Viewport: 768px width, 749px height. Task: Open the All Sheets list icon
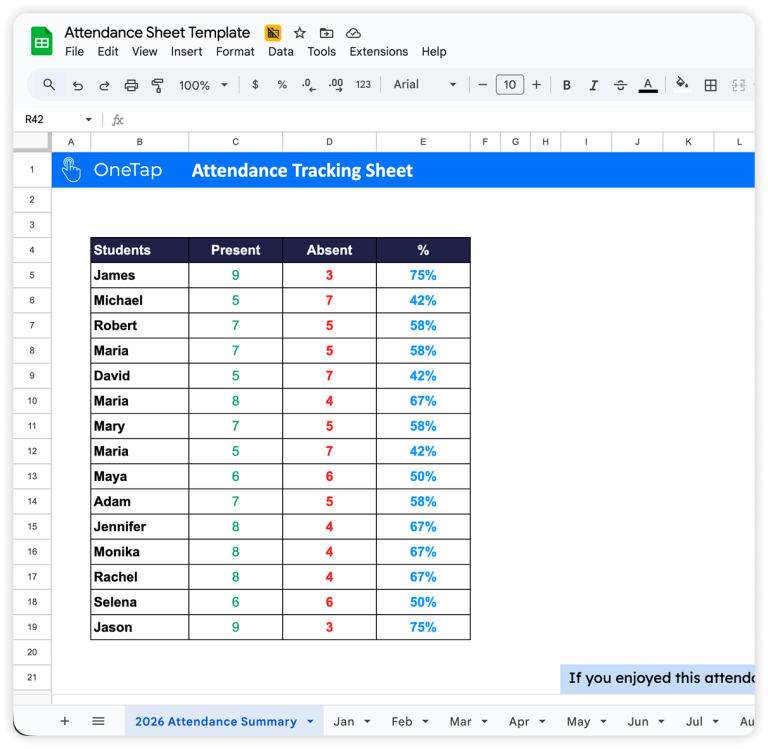click(98, 721)
